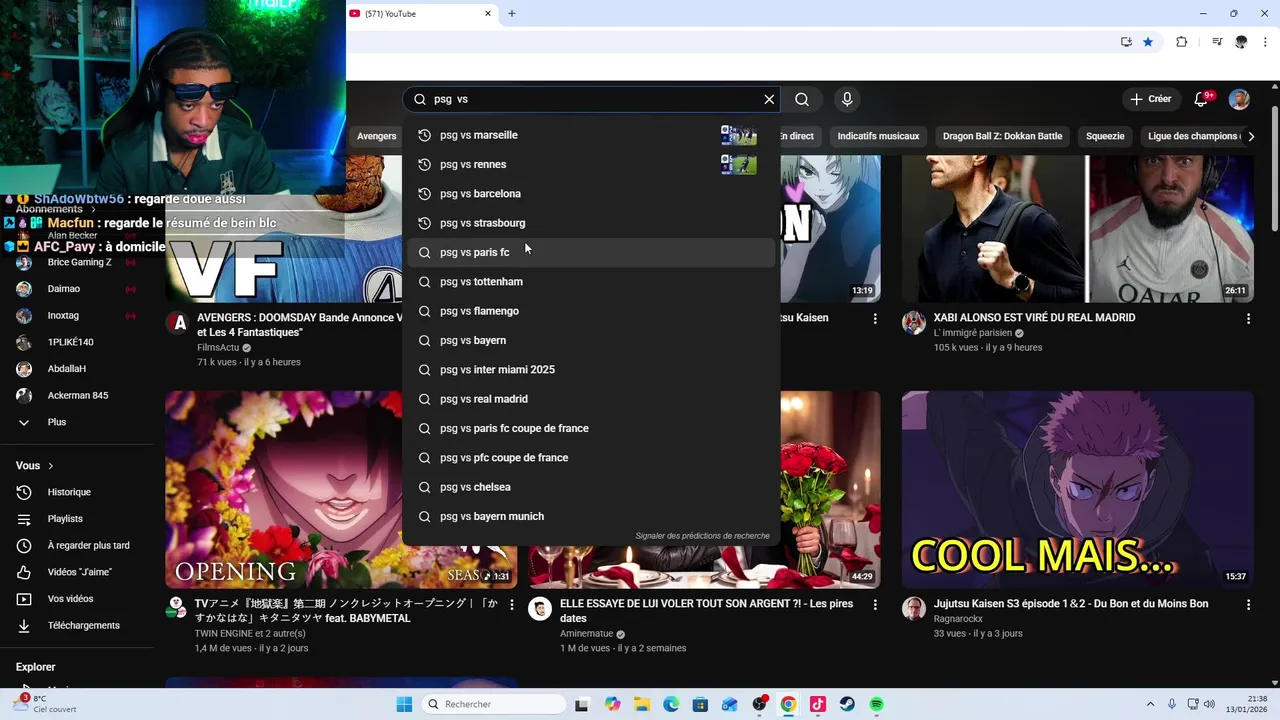Select the Squeezie filter chip
1280x720 pixels.
click(1105, 136)
